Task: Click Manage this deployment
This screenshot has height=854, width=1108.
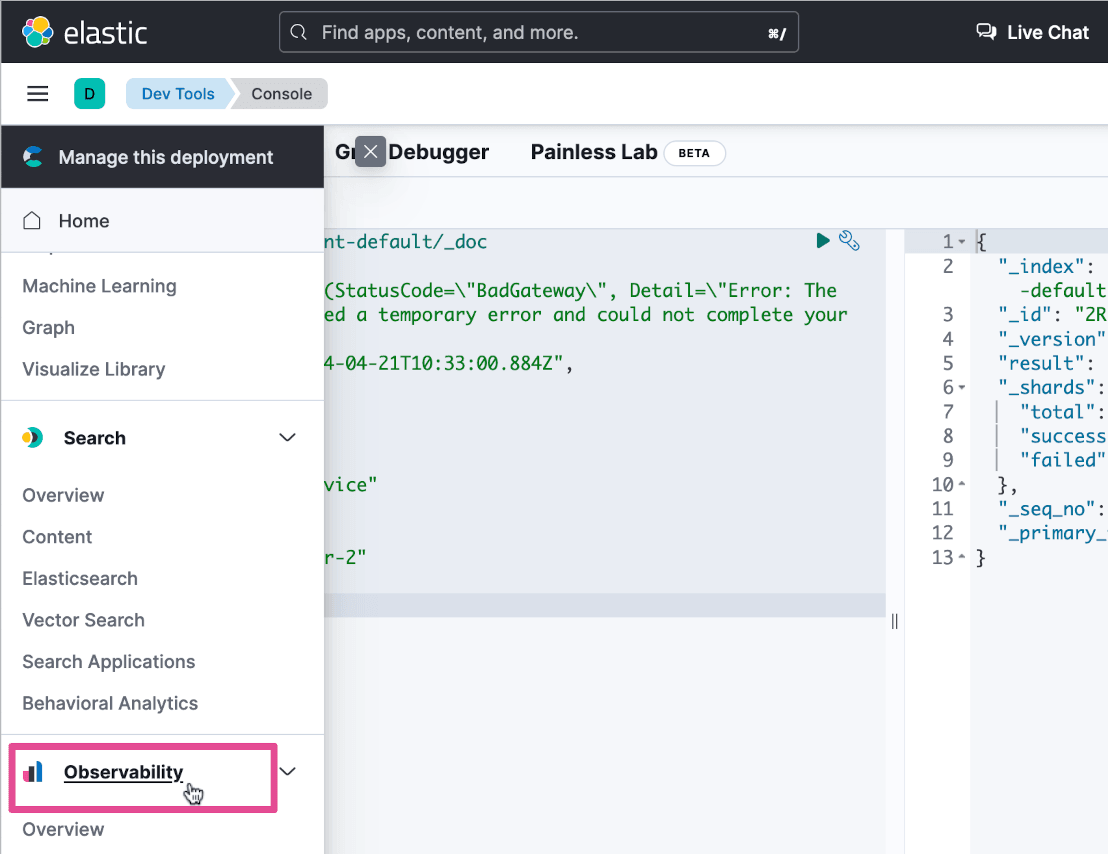Action: point(165,157)
